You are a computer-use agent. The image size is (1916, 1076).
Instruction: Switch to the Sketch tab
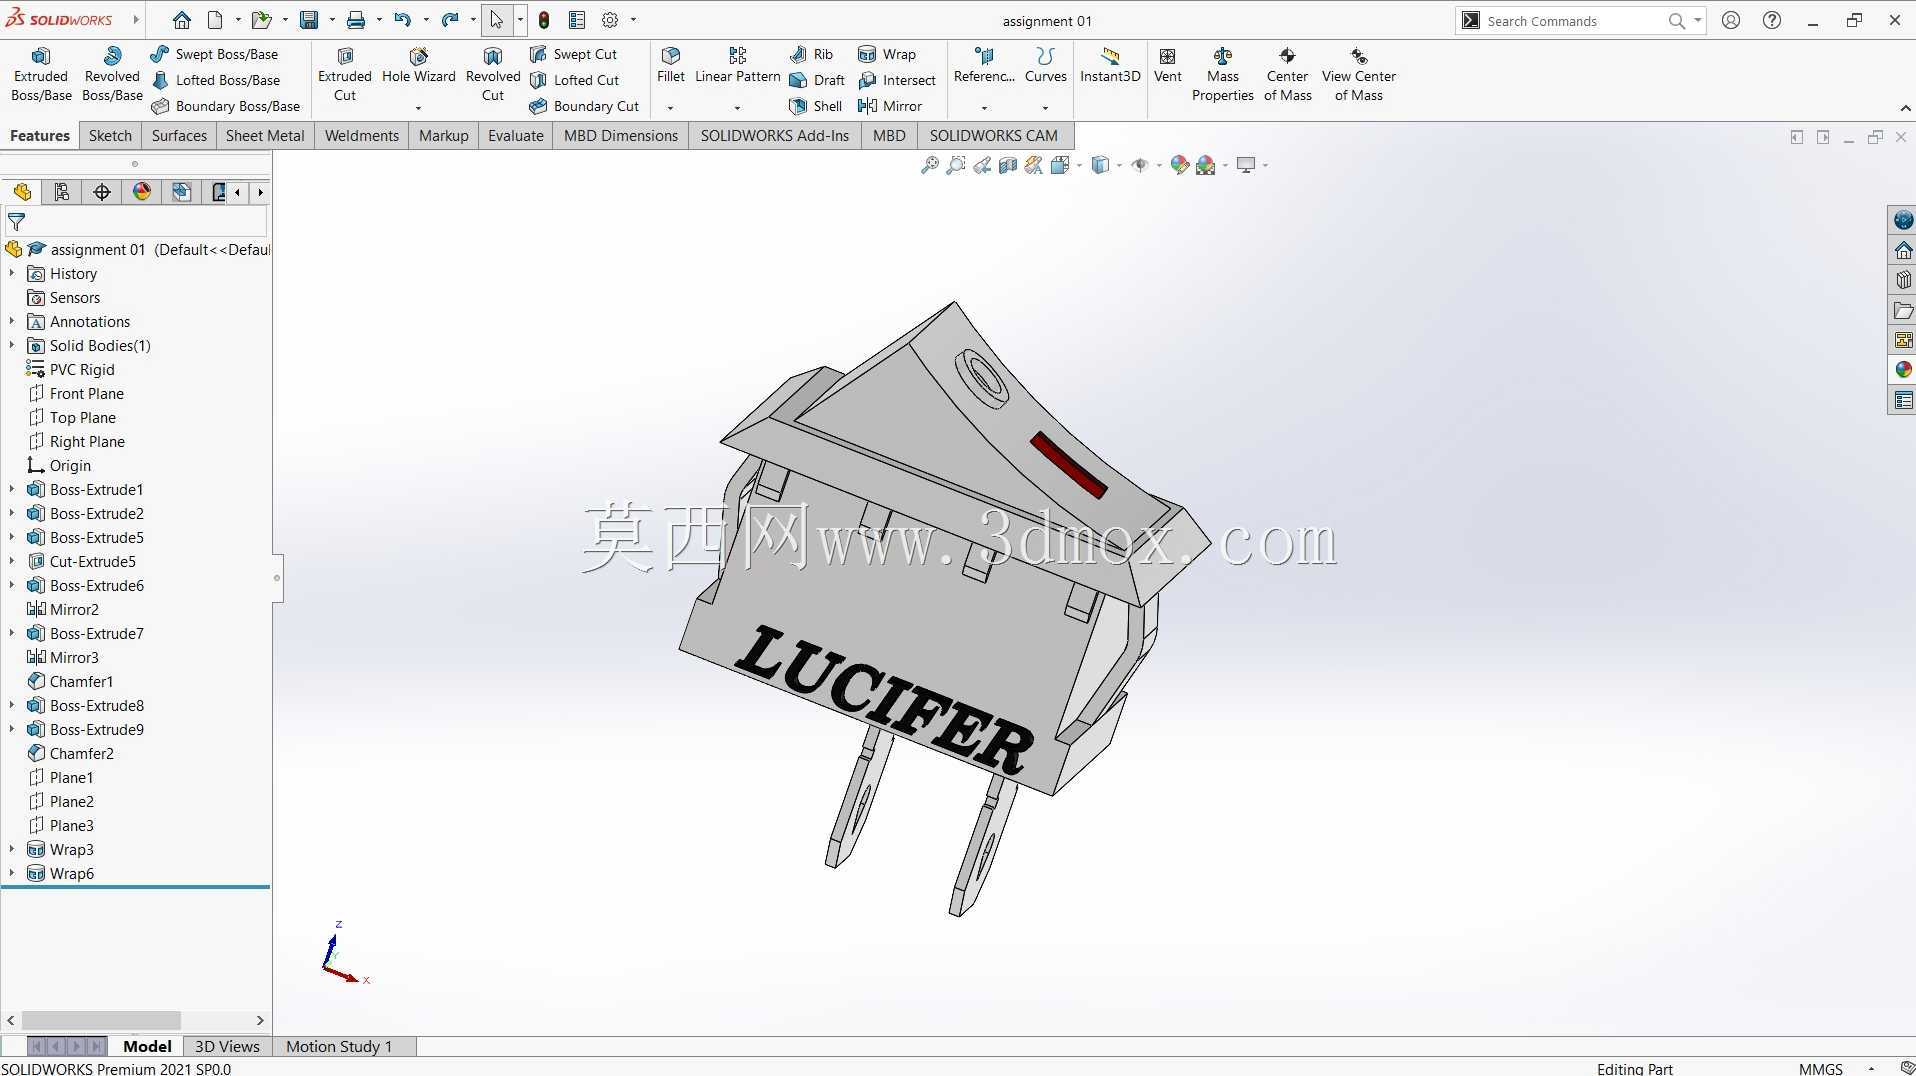point(110,136)
